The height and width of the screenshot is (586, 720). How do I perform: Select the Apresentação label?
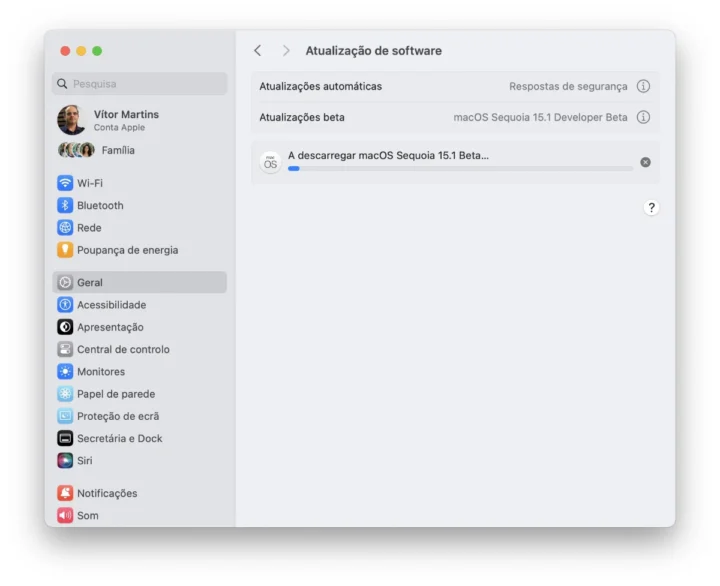pyautogui.click(x=110, y=327)
